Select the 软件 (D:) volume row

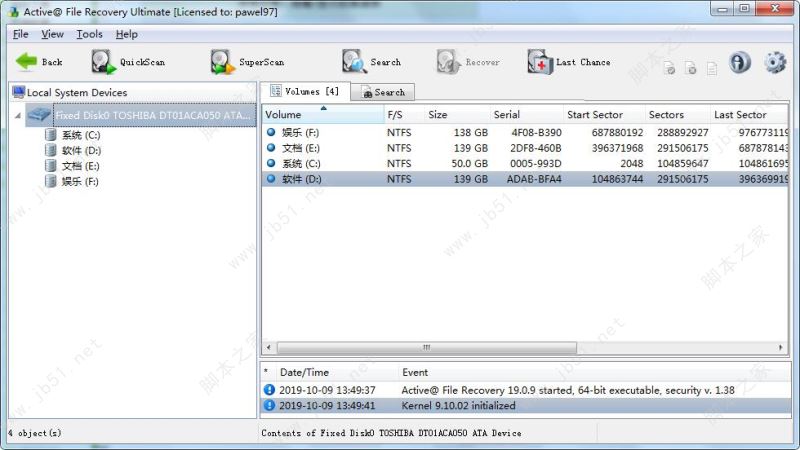[x=525, y=179]
